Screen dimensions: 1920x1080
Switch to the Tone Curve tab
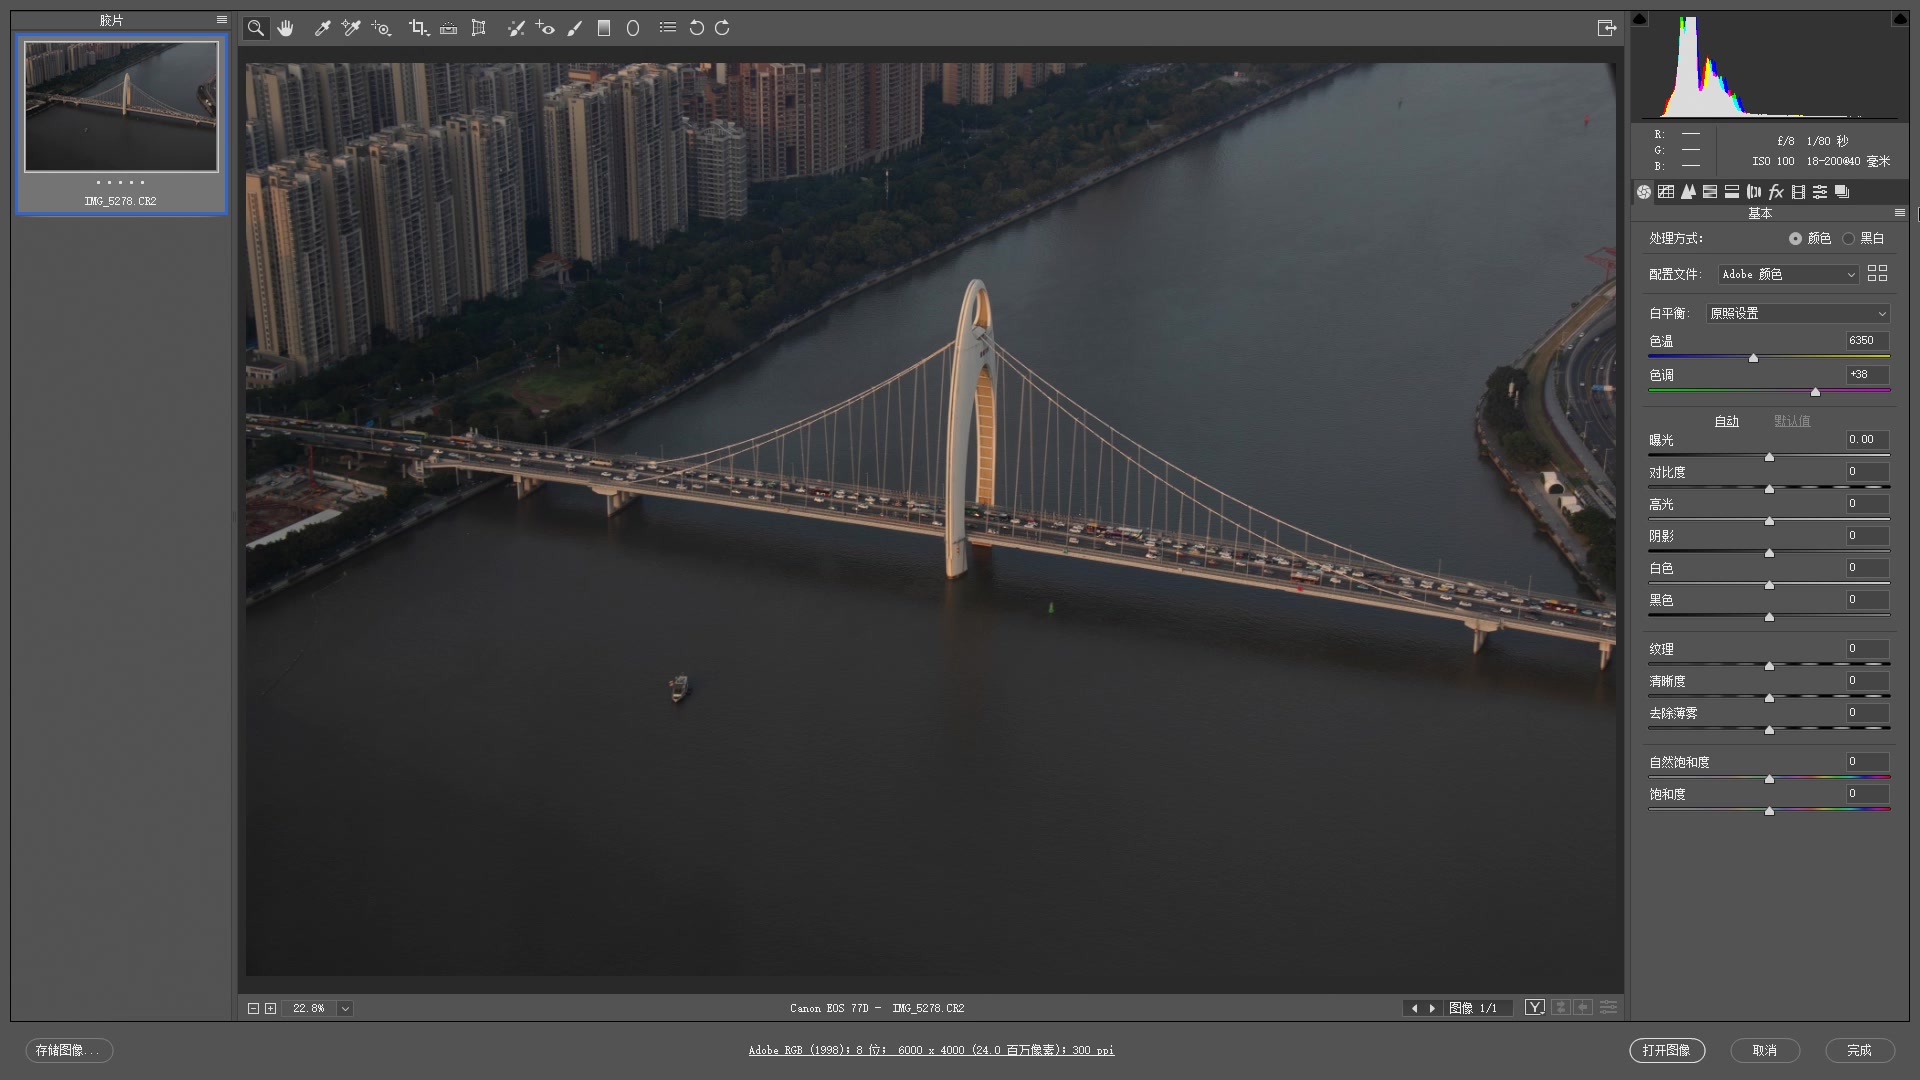(1666, 192)
